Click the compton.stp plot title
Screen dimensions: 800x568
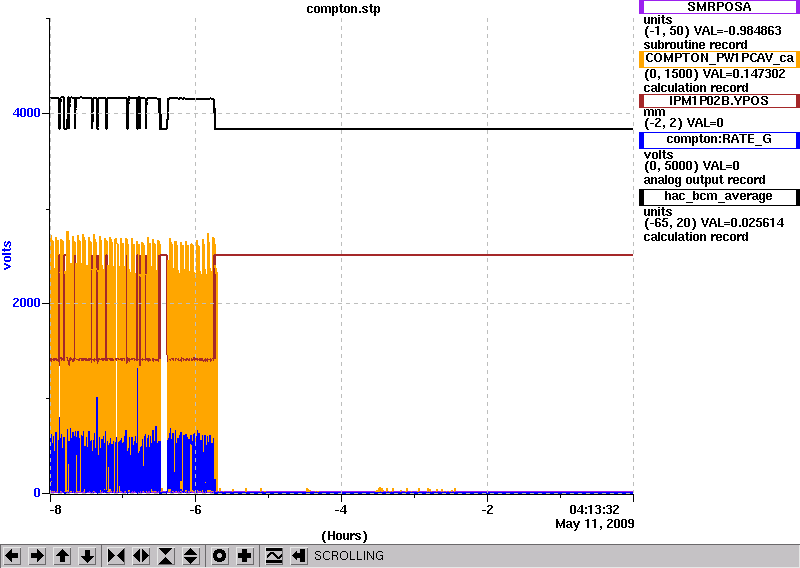[343, 9]
